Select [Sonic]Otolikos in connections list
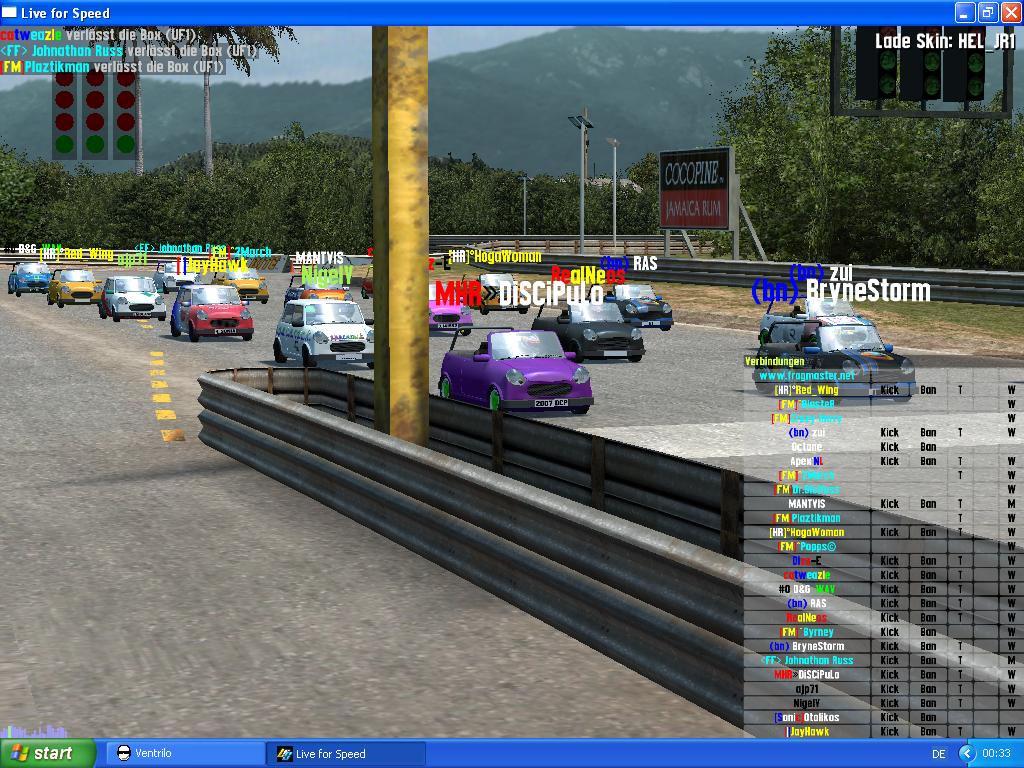The image size is (1024, 768). (807, 717)
